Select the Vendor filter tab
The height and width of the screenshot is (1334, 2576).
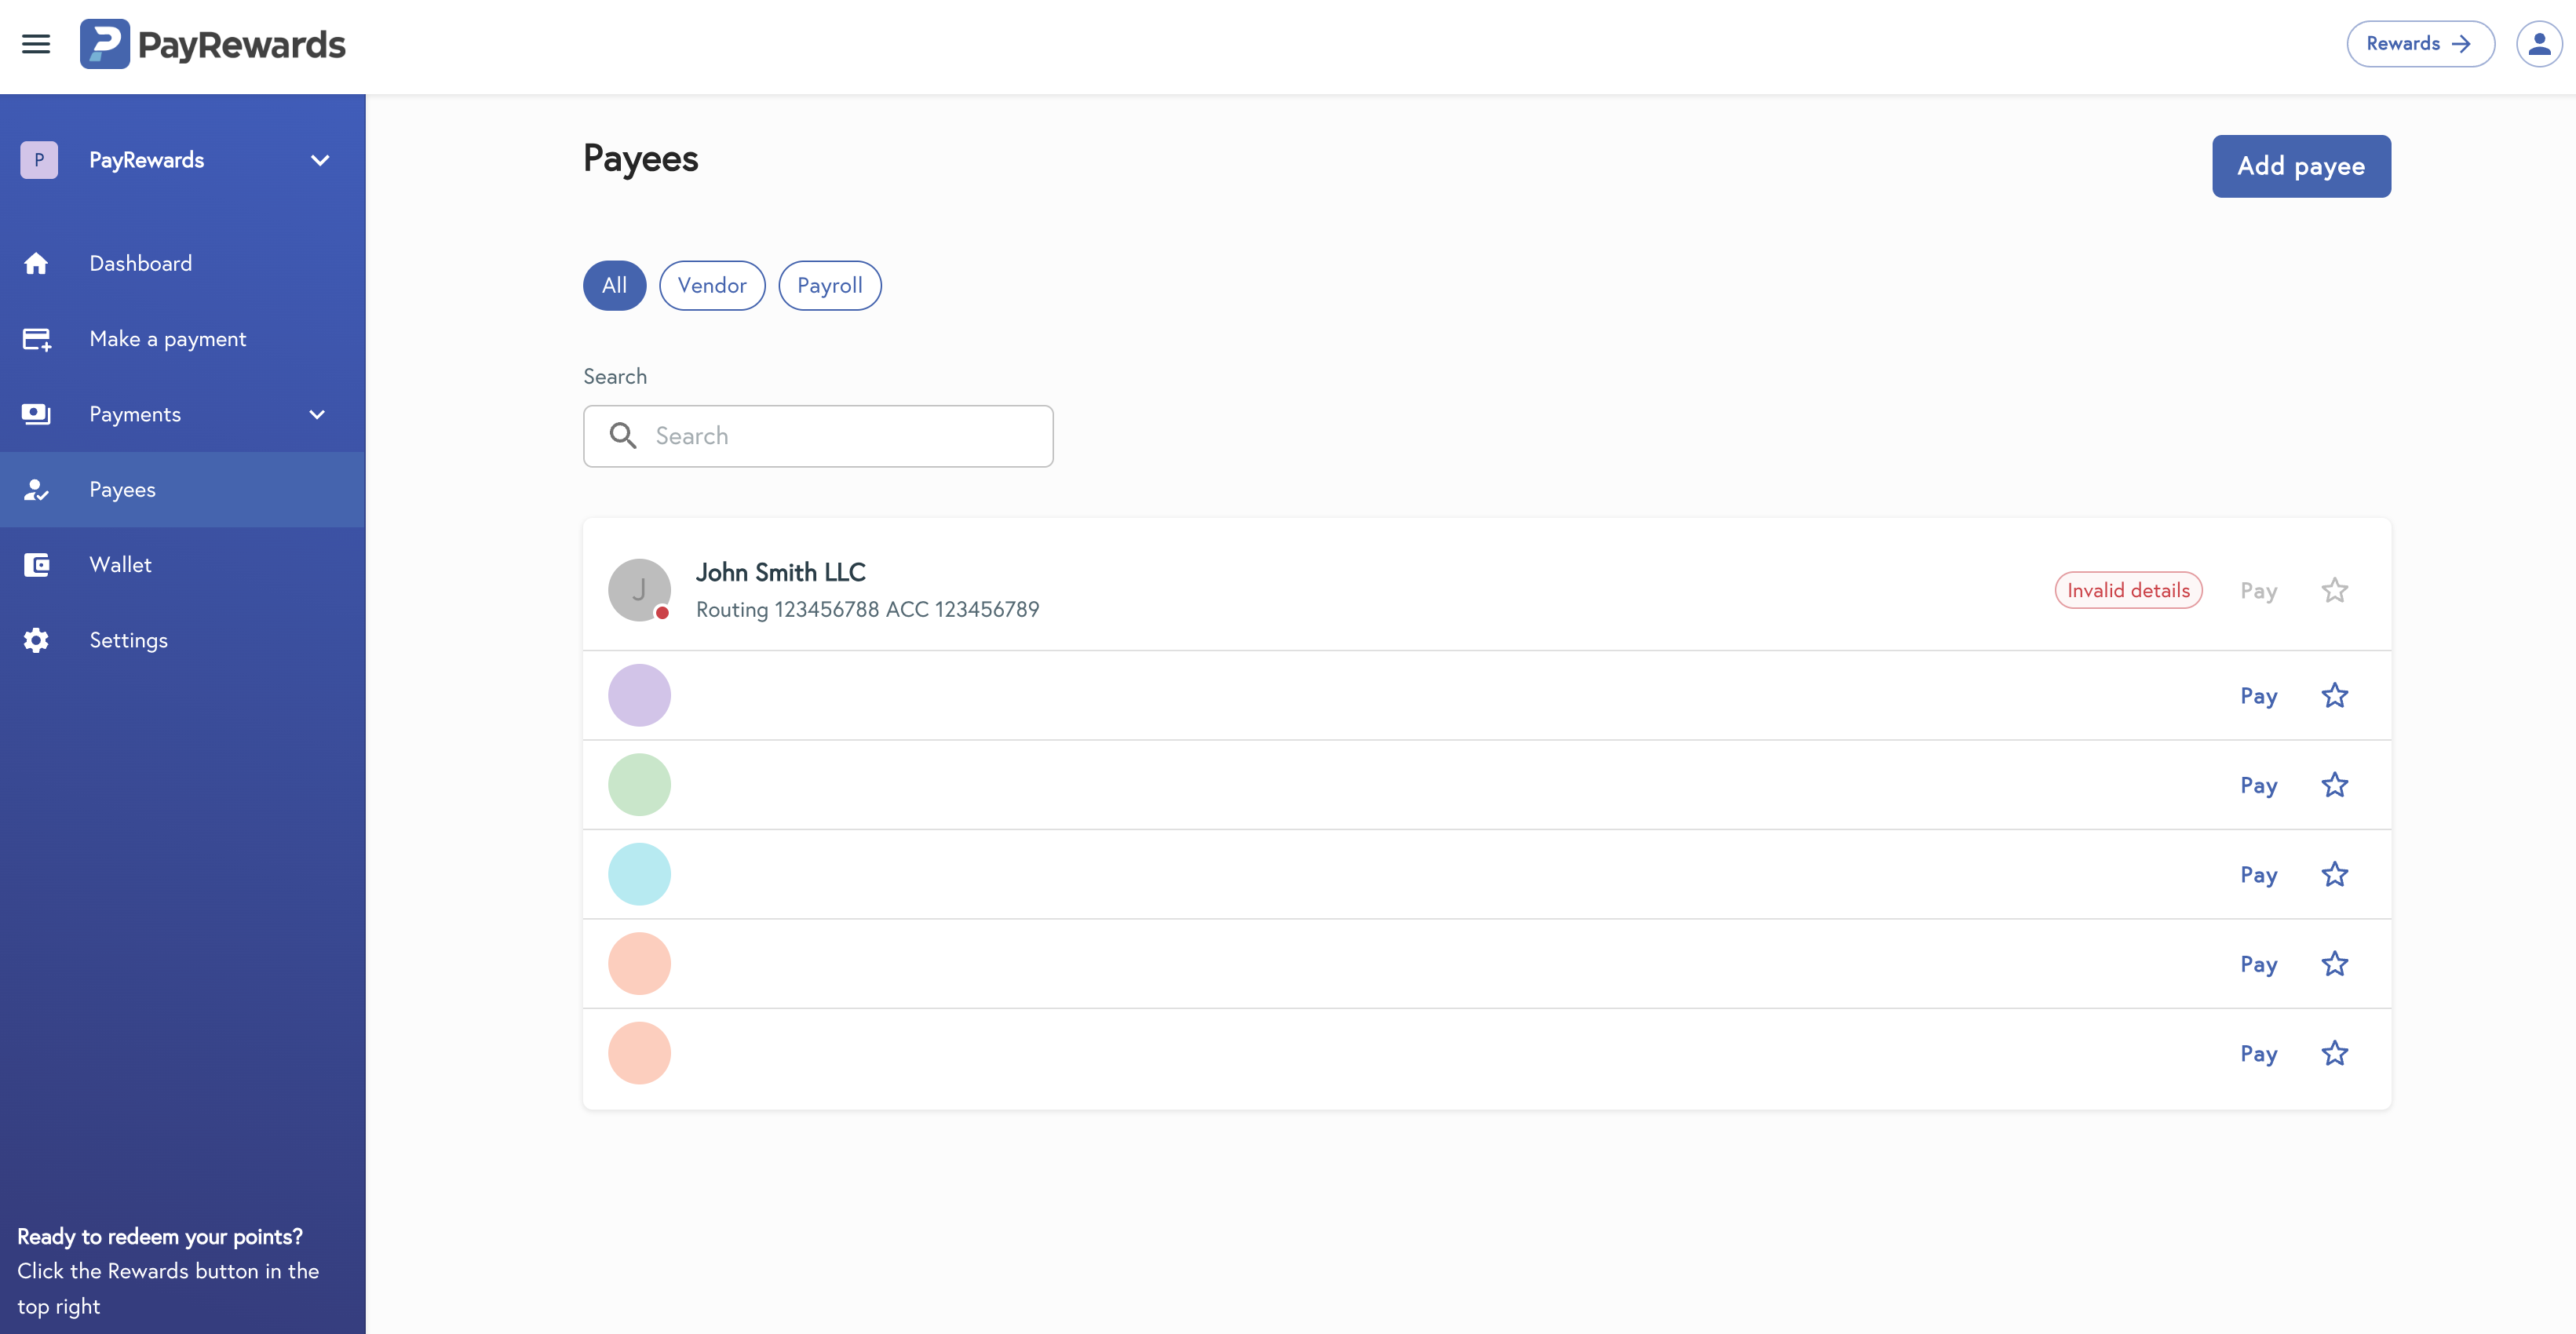711,286
